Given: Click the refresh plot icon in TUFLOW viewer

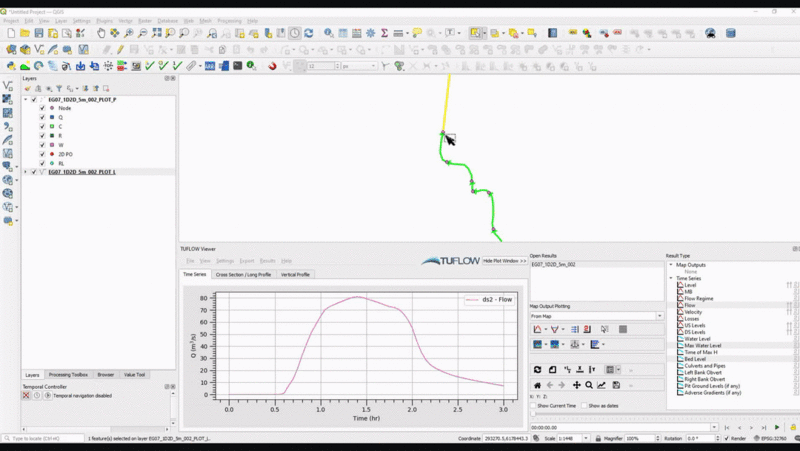Looking at the screenshot, I should (x=537, y=370).
